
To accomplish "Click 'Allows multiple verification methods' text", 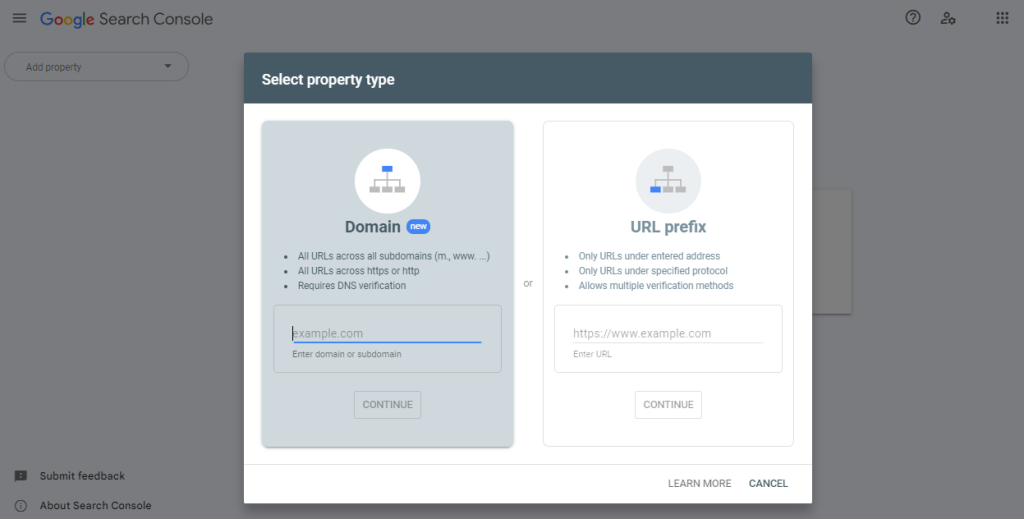I will click(x=656, y=286).
